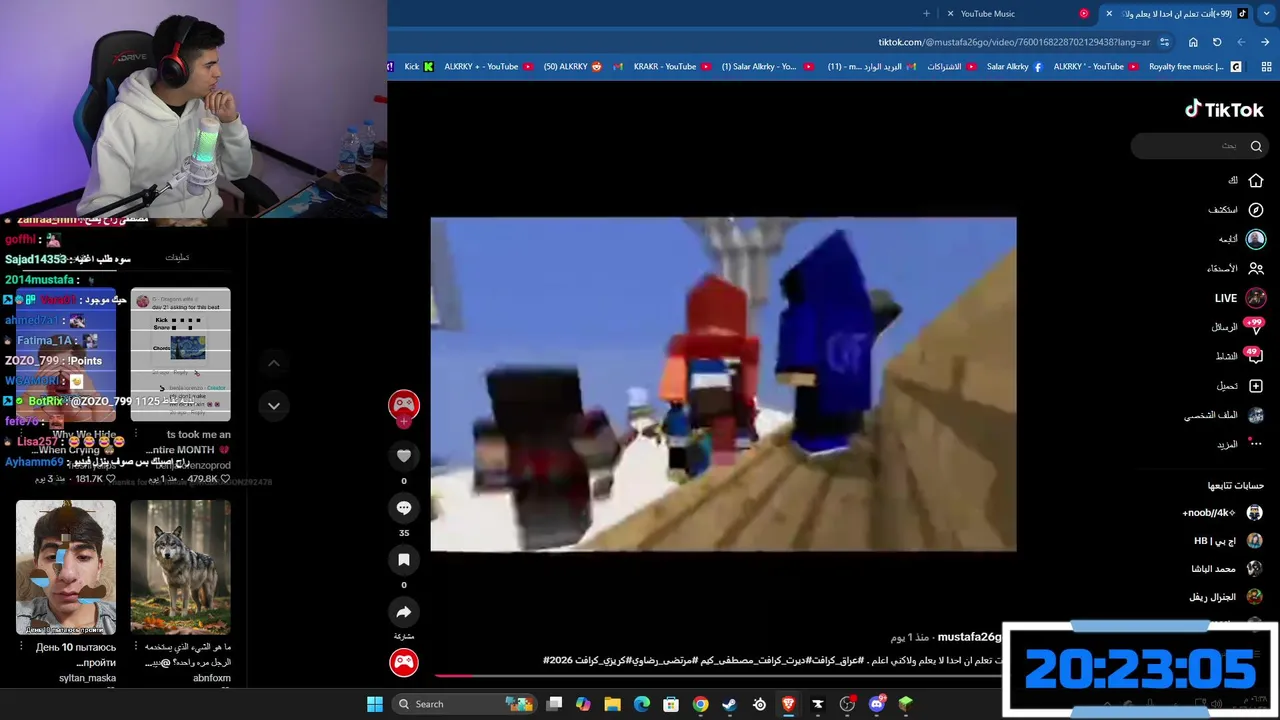Go to previous video with up chevron
Image resolution: width=1280 pixels, height=720 pixels.
click(274, 363)
